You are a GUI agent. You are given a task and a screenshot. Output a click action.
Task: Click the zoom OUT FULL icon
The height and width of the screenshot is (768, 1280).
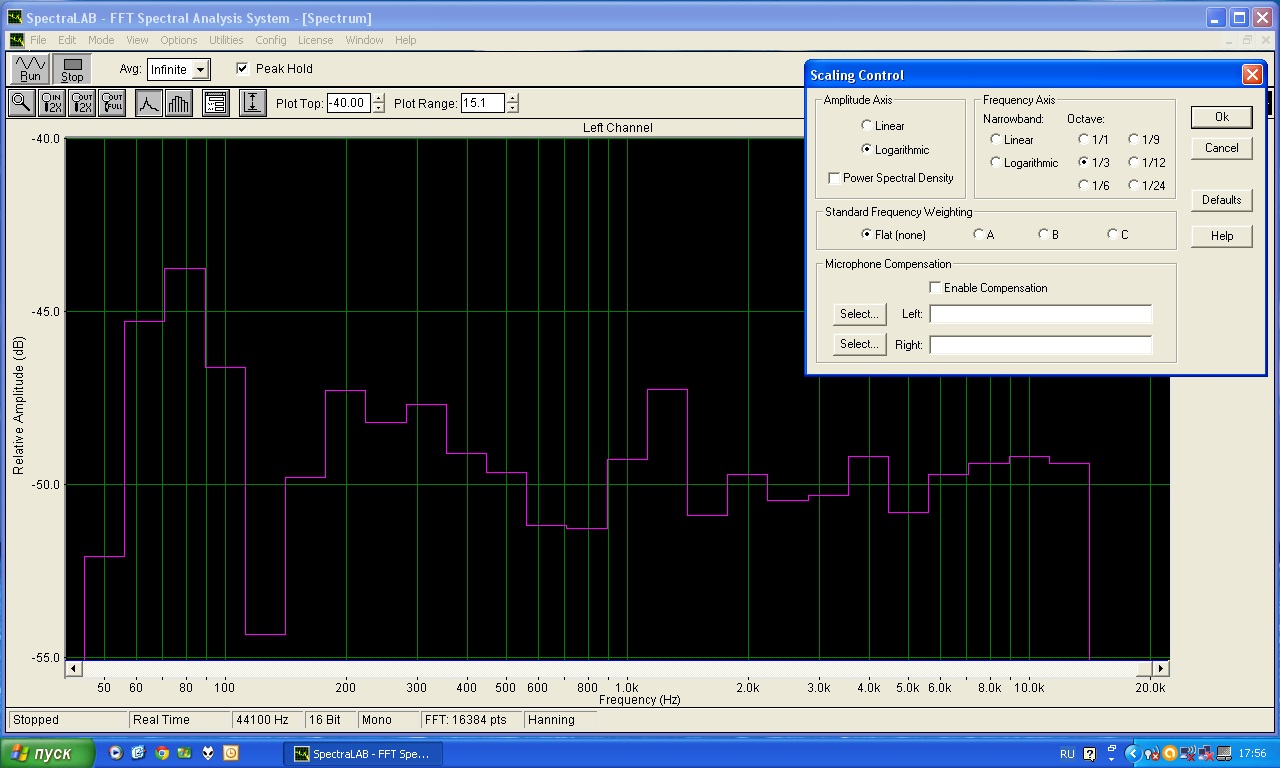click(112, 103)
